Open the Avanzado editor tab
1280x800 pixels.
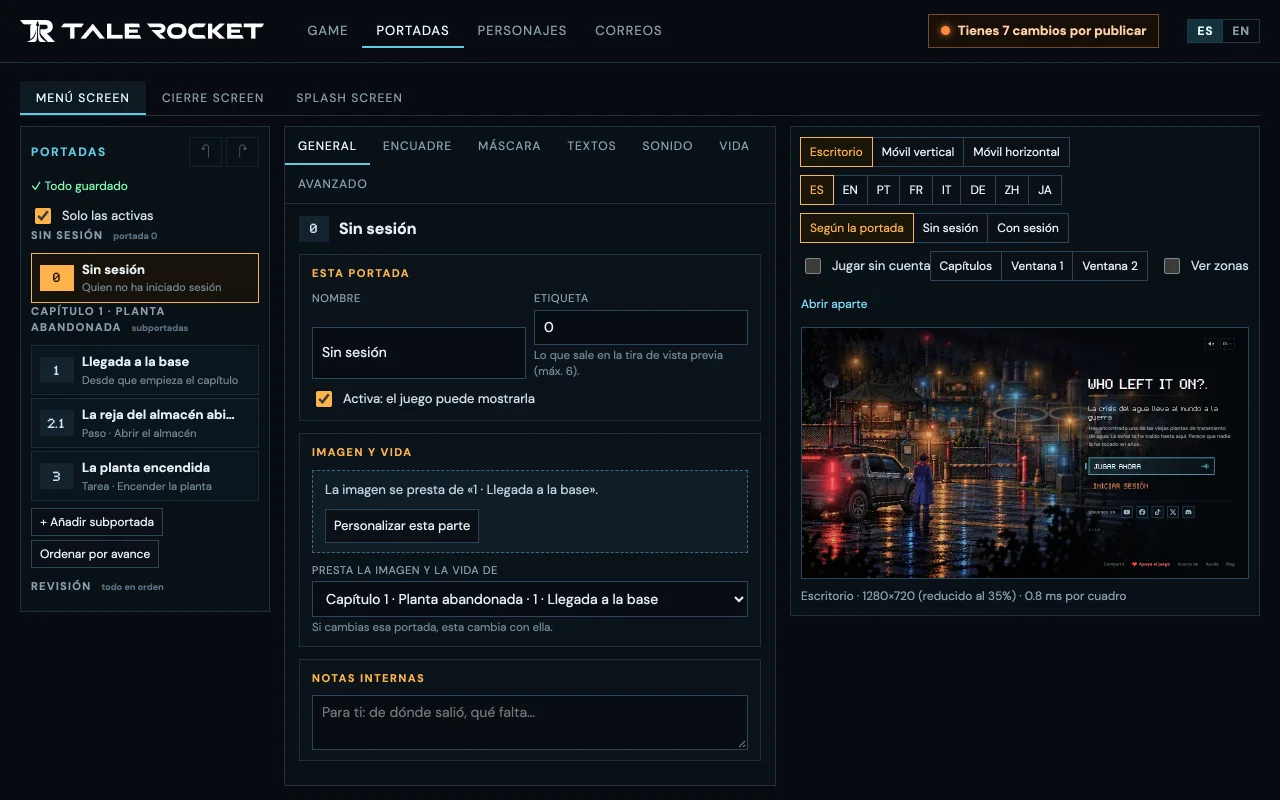coord(332,184)
